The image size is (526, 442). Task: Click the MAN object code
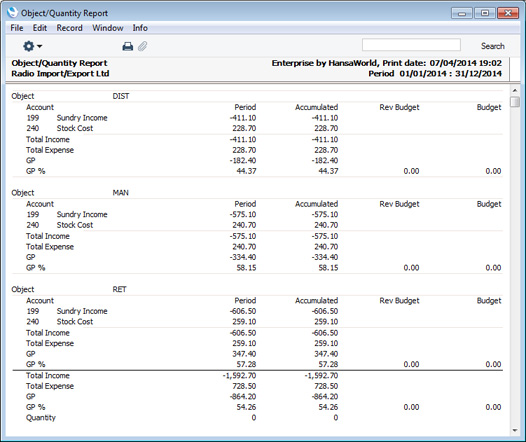(x=120, y=193)
